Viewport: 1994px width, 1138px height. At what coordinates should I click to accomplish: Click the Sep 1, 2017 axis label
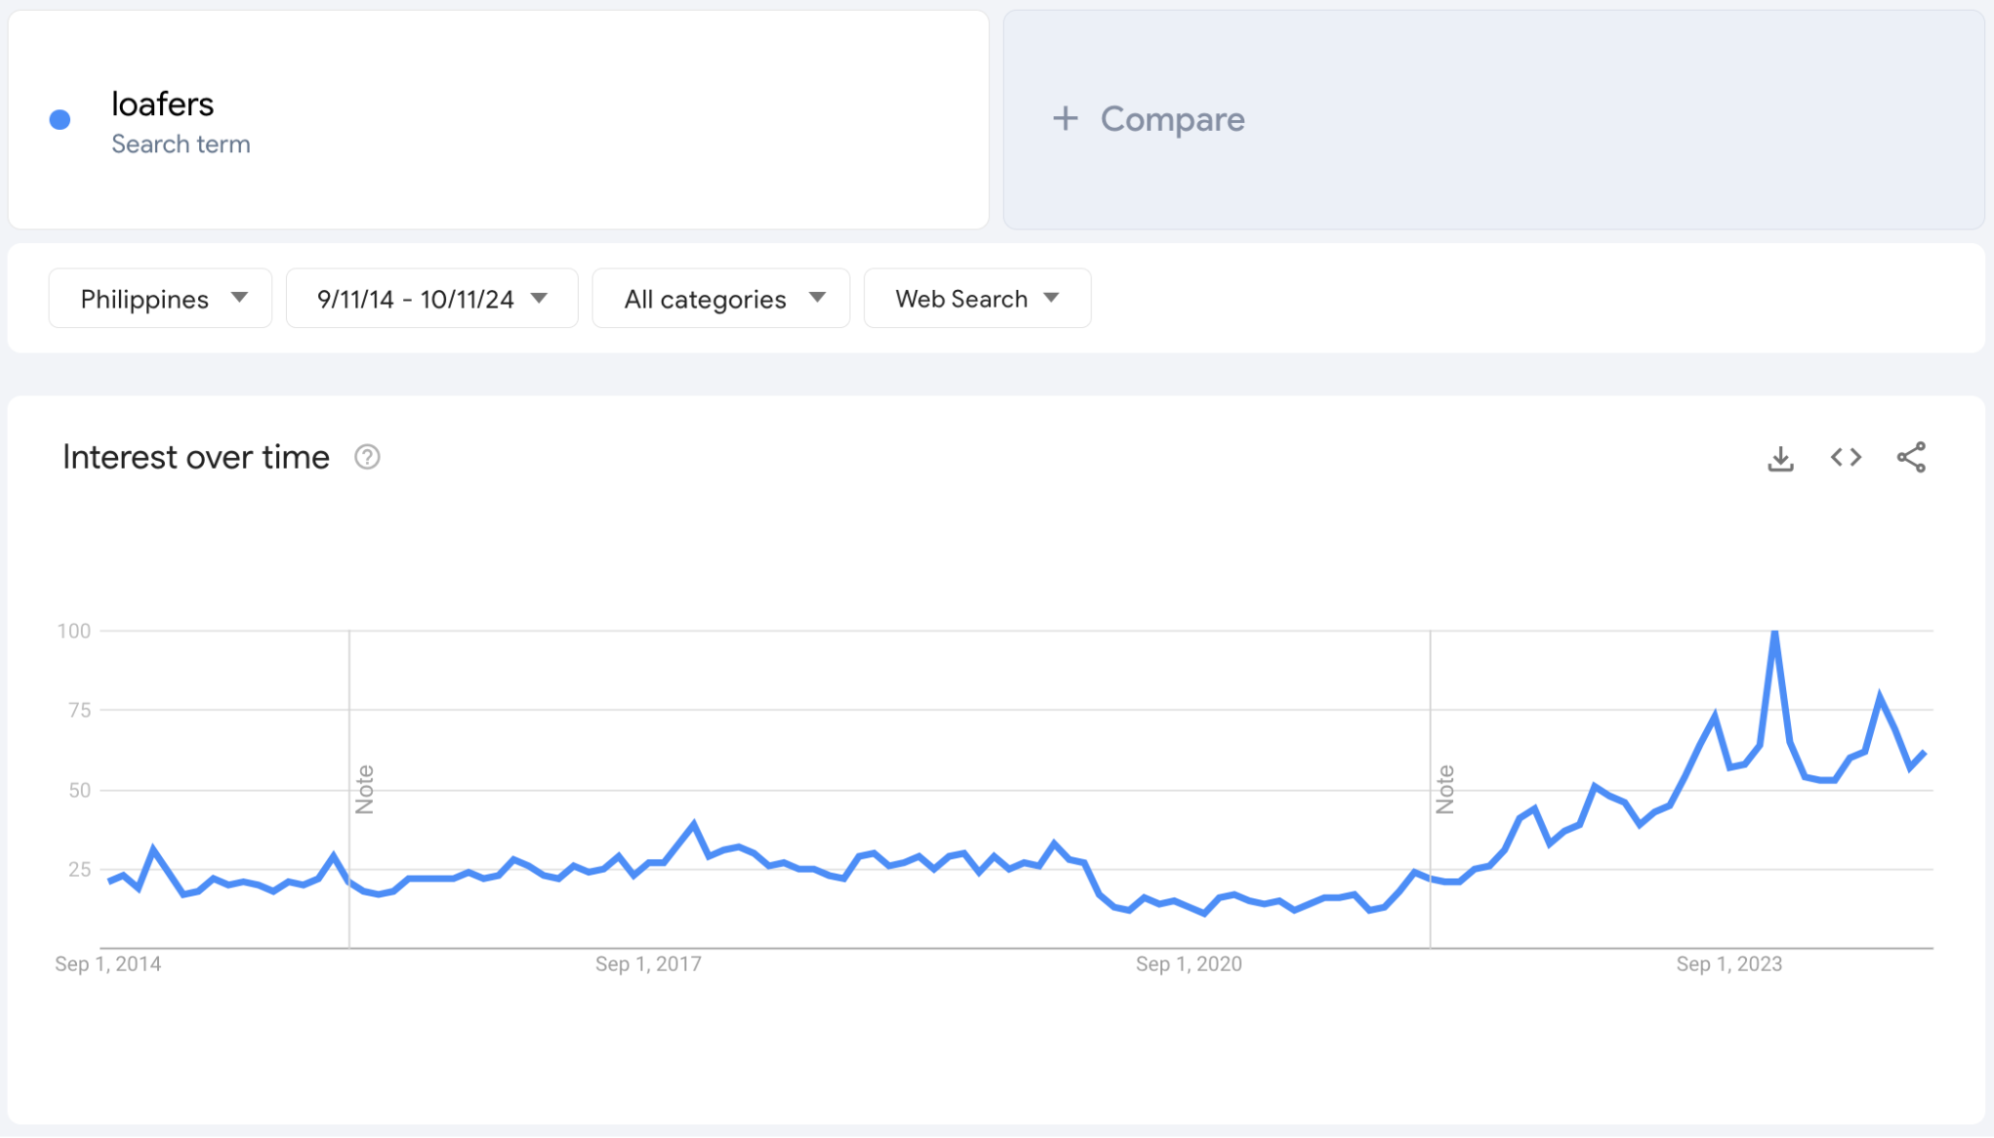648,964
